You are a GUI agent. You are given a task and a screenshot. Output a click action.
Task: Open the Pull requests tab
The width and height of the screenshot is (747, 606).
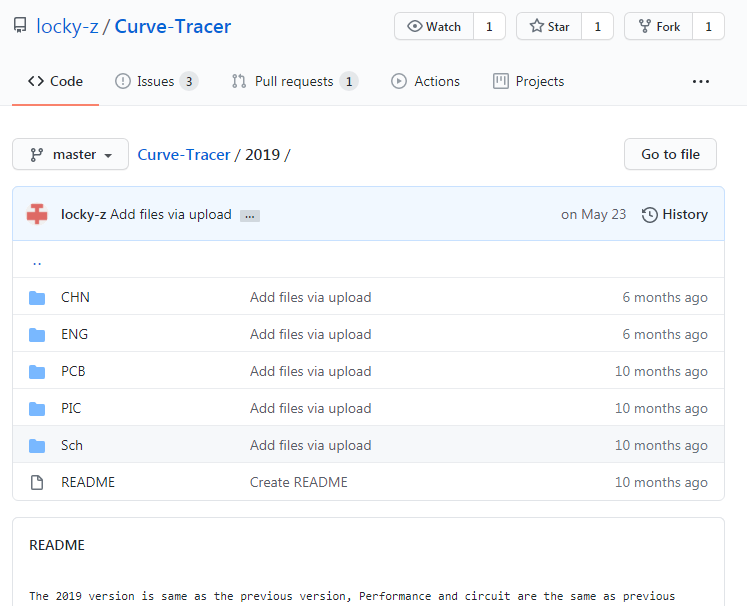tap(294, 81)
